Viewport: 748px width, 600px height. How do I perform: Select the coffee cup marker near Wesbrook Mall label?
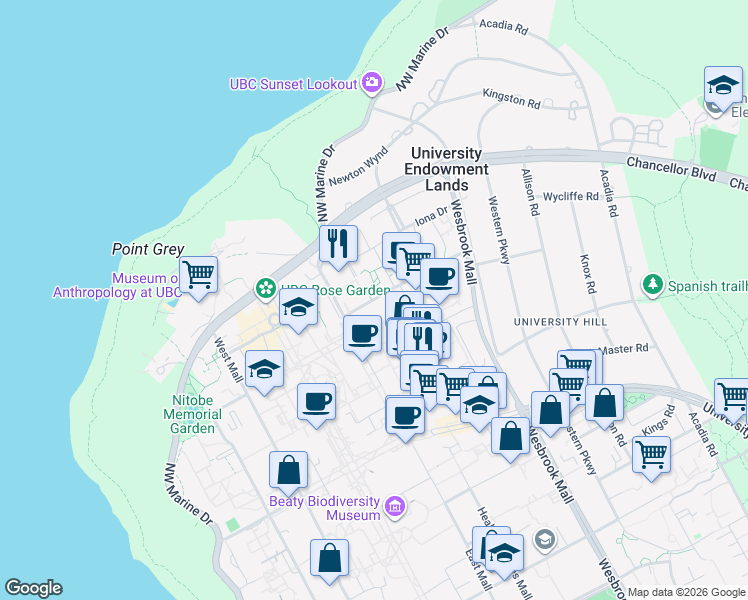pos(439,278)
